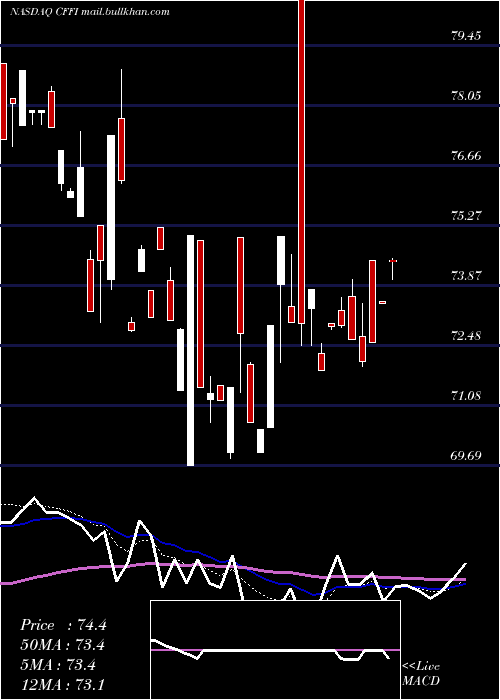Viewport: 500px width, 700px height.
Task: Click the tall white candlestick reaching down to 69.69
Action: [x=191, y=350]
